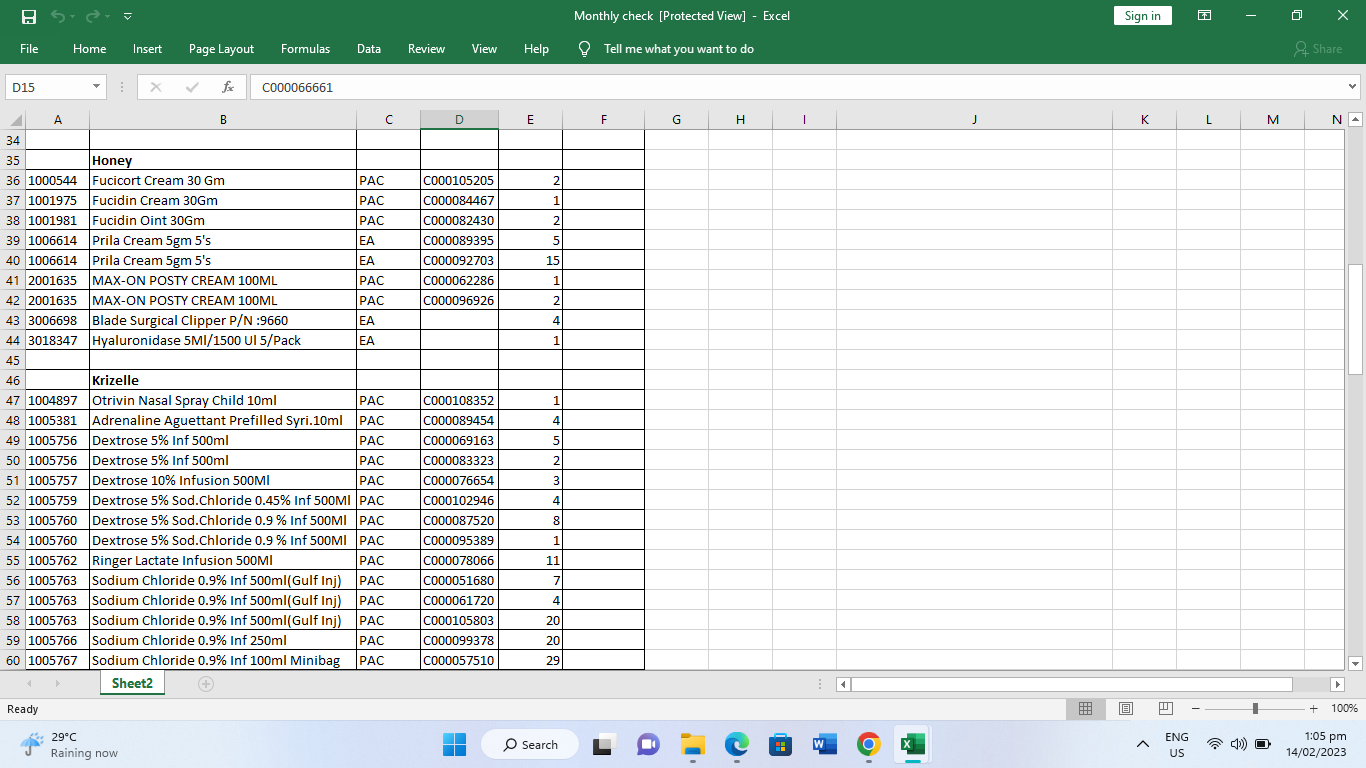Click the next sheet navigation arrow

click(x=57, y=684)
